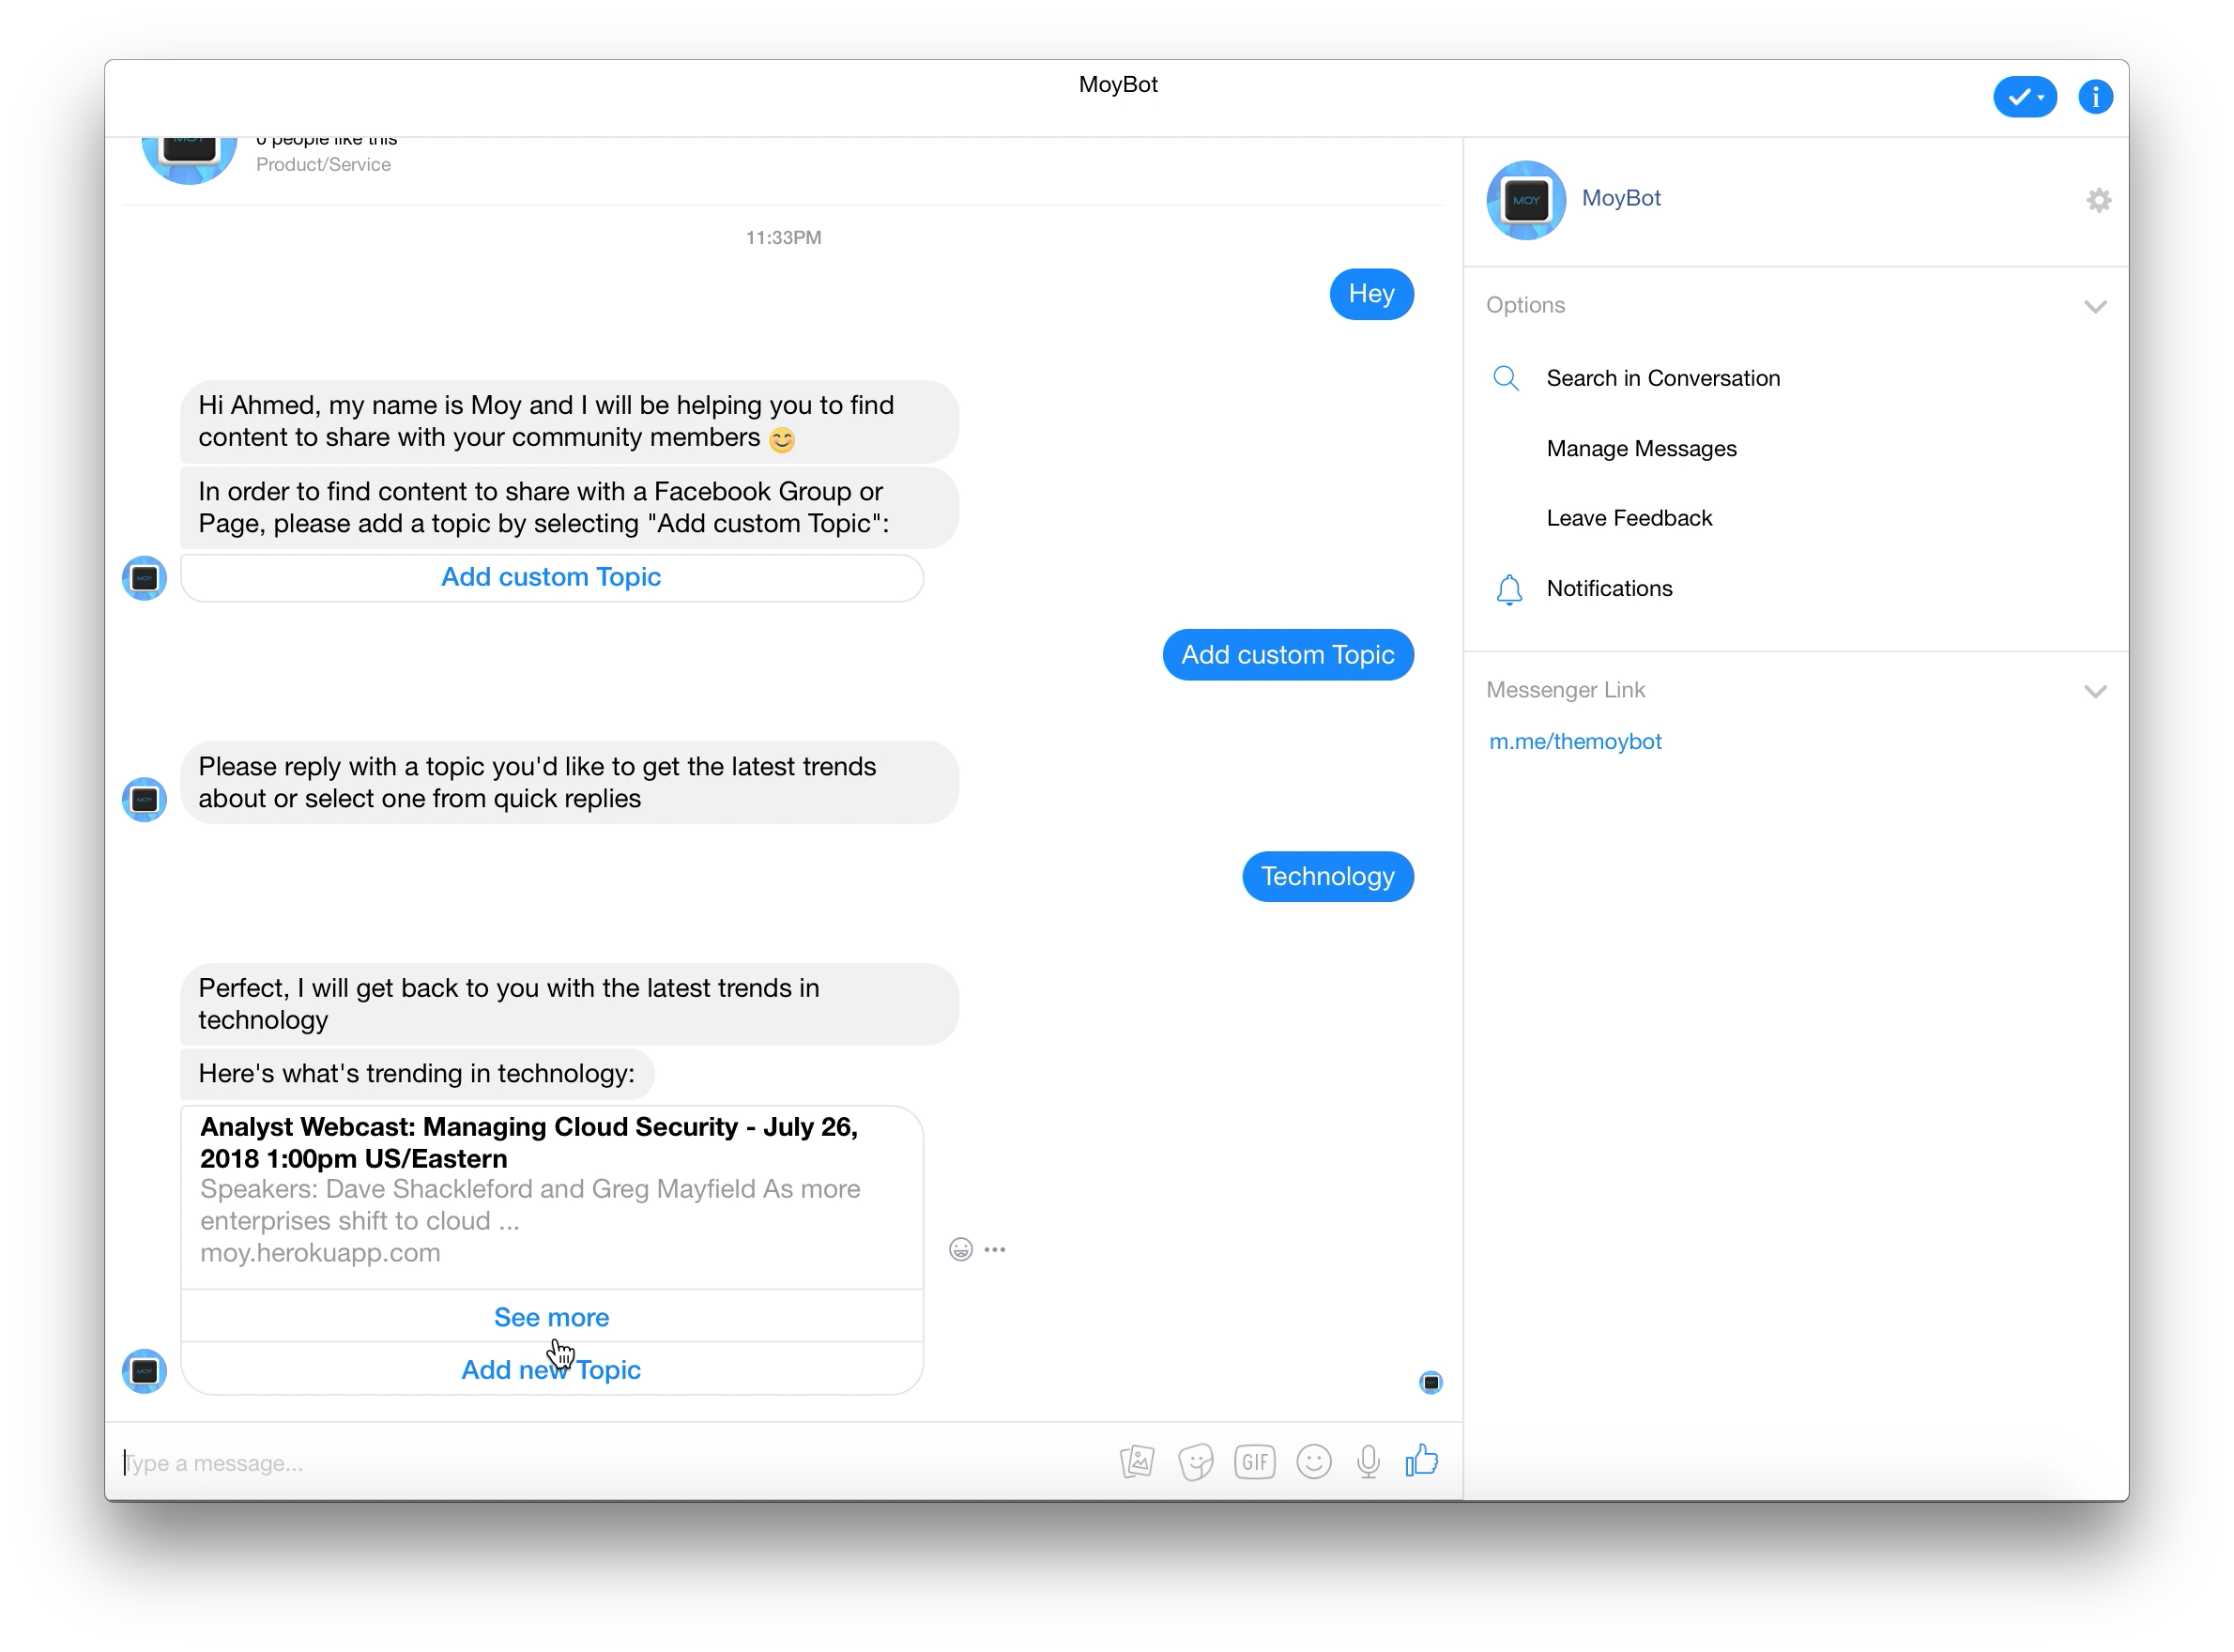The image size is (2234, 1652).
Task: Collapse the Options section
Action: click(x=2096, y=306)
